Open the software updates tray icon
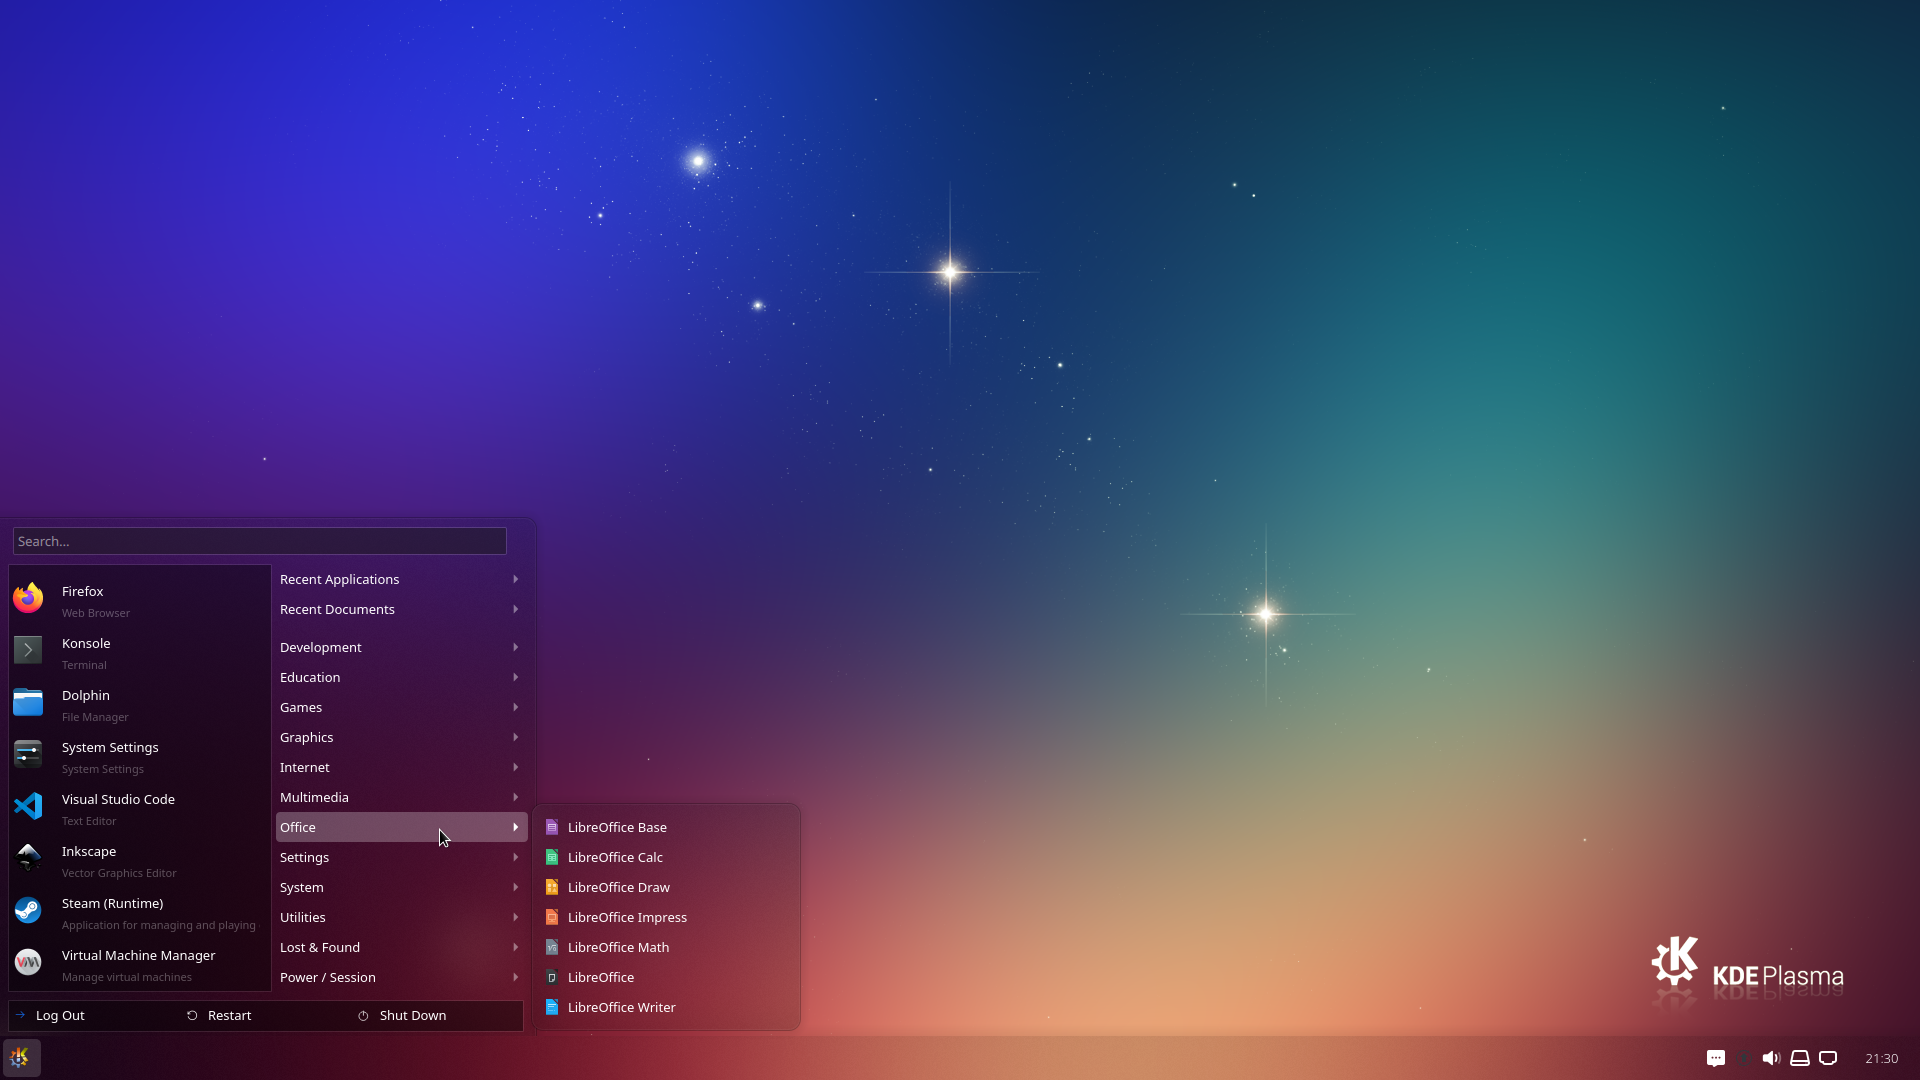 (x=1744, y=1058)
